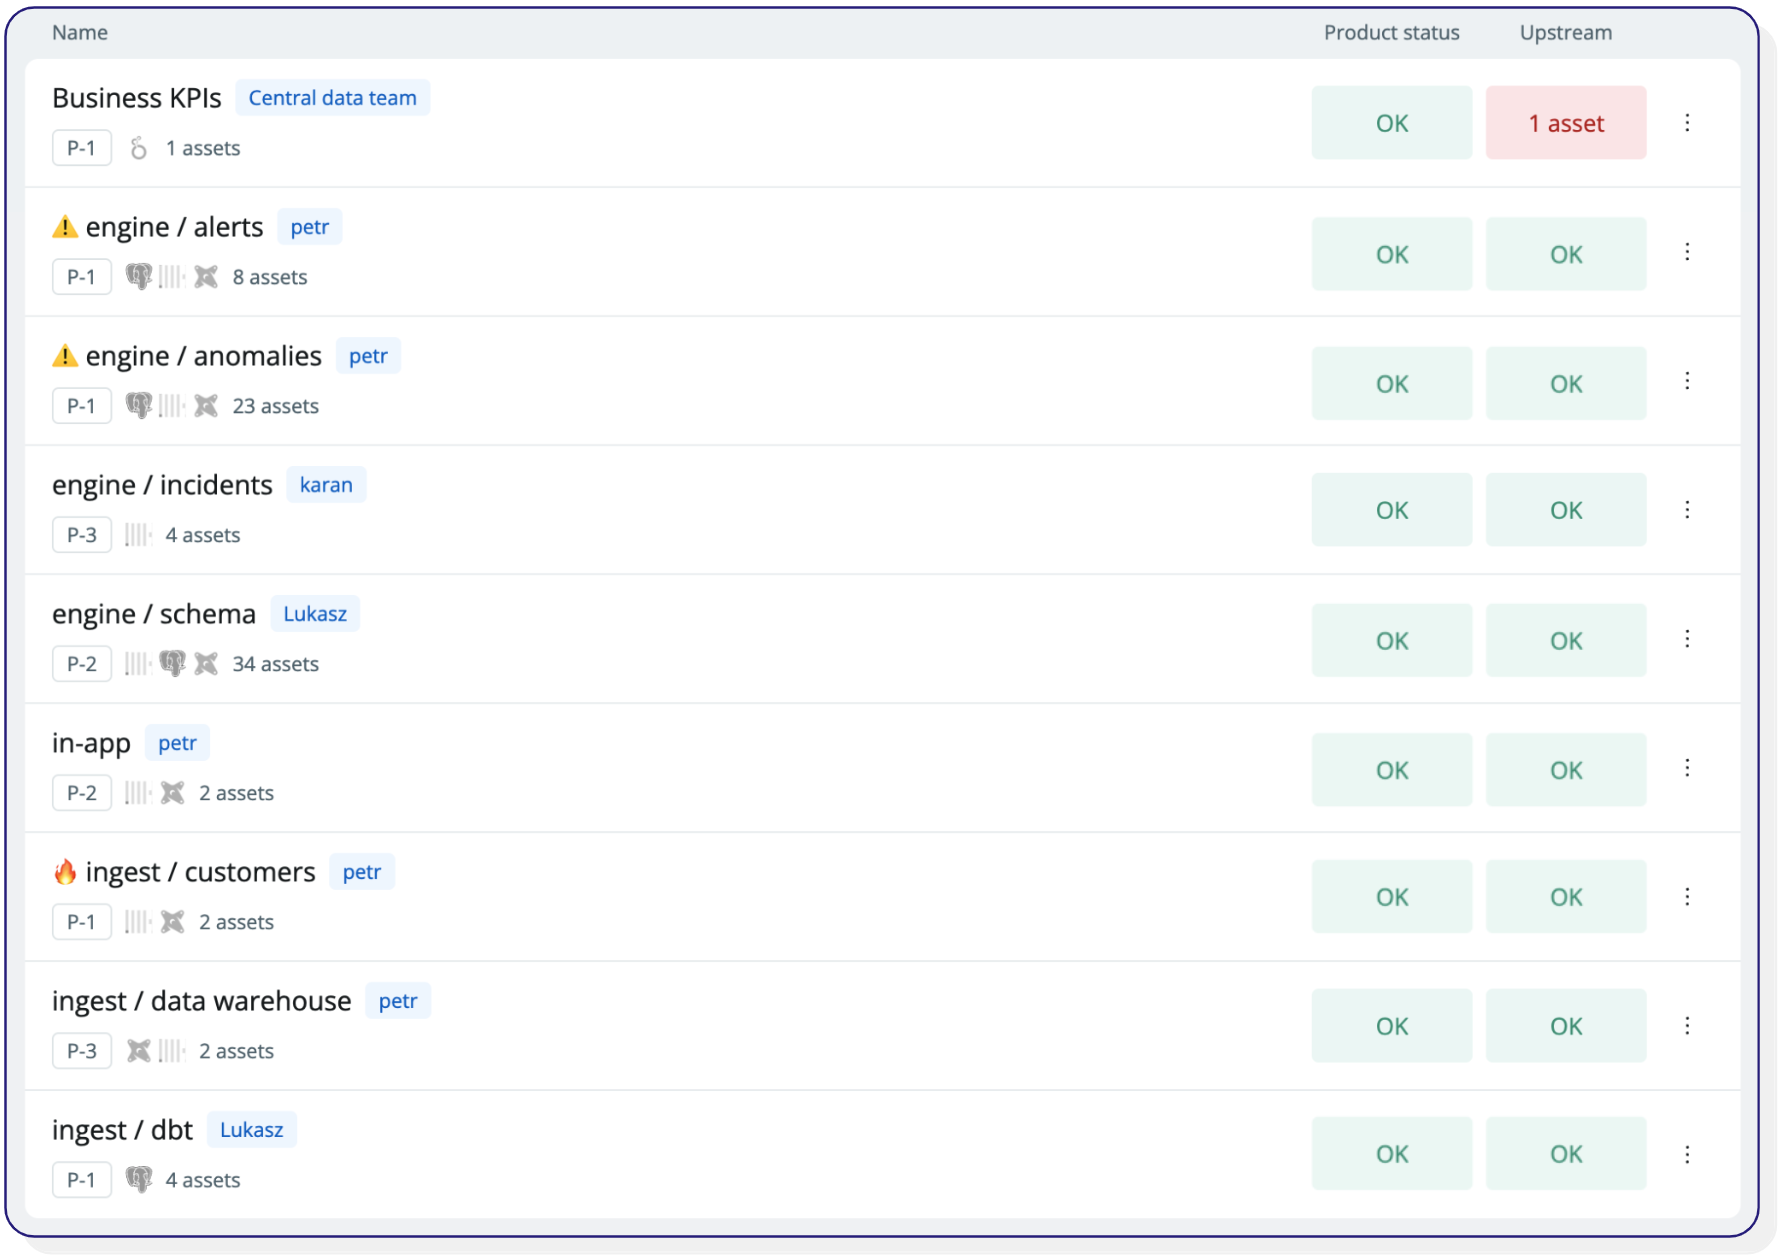This screenshot has width=1786, height=1260.
Task: Click the dbt icon in the in-app row
Action: pos(173,793)
